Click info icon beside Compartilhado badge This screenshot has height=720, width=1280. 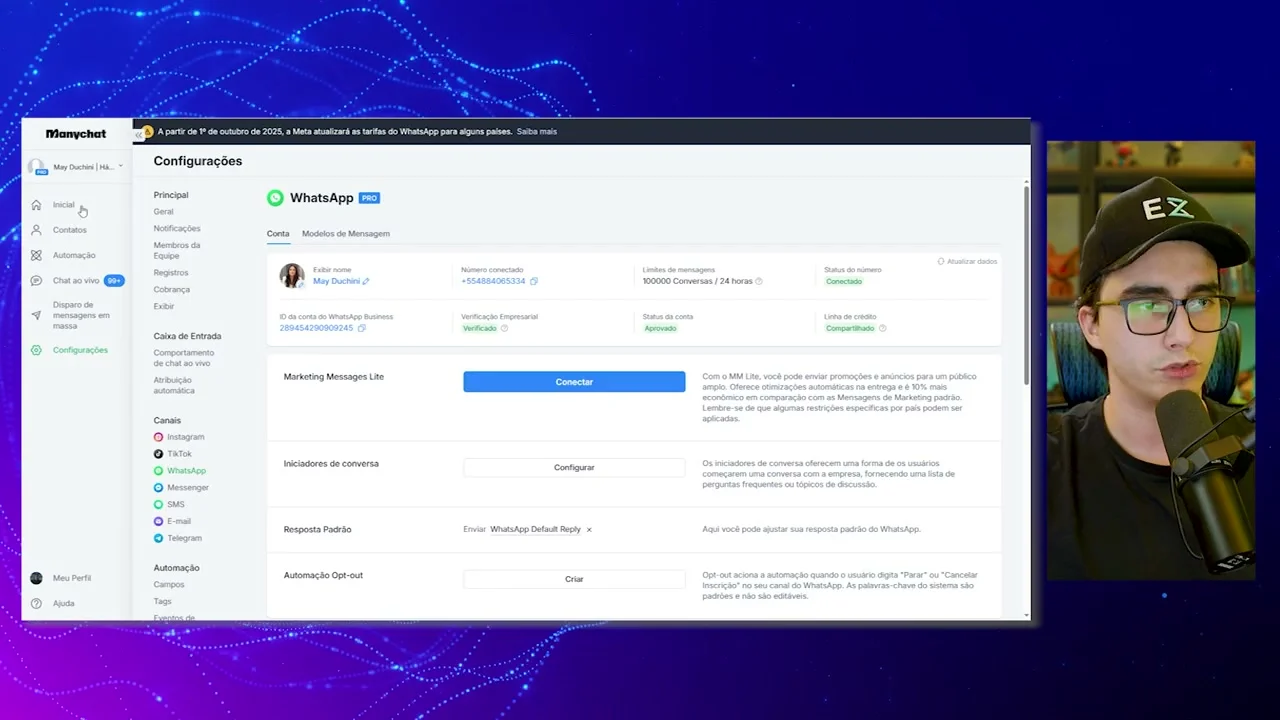(x=882, y=328)
